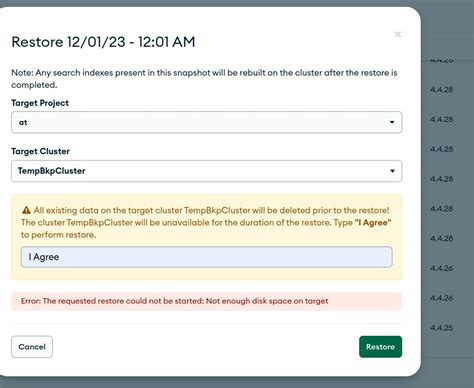
Task: Click the partially hidden version entry above 4.4.28
Action: pos(442,61)
